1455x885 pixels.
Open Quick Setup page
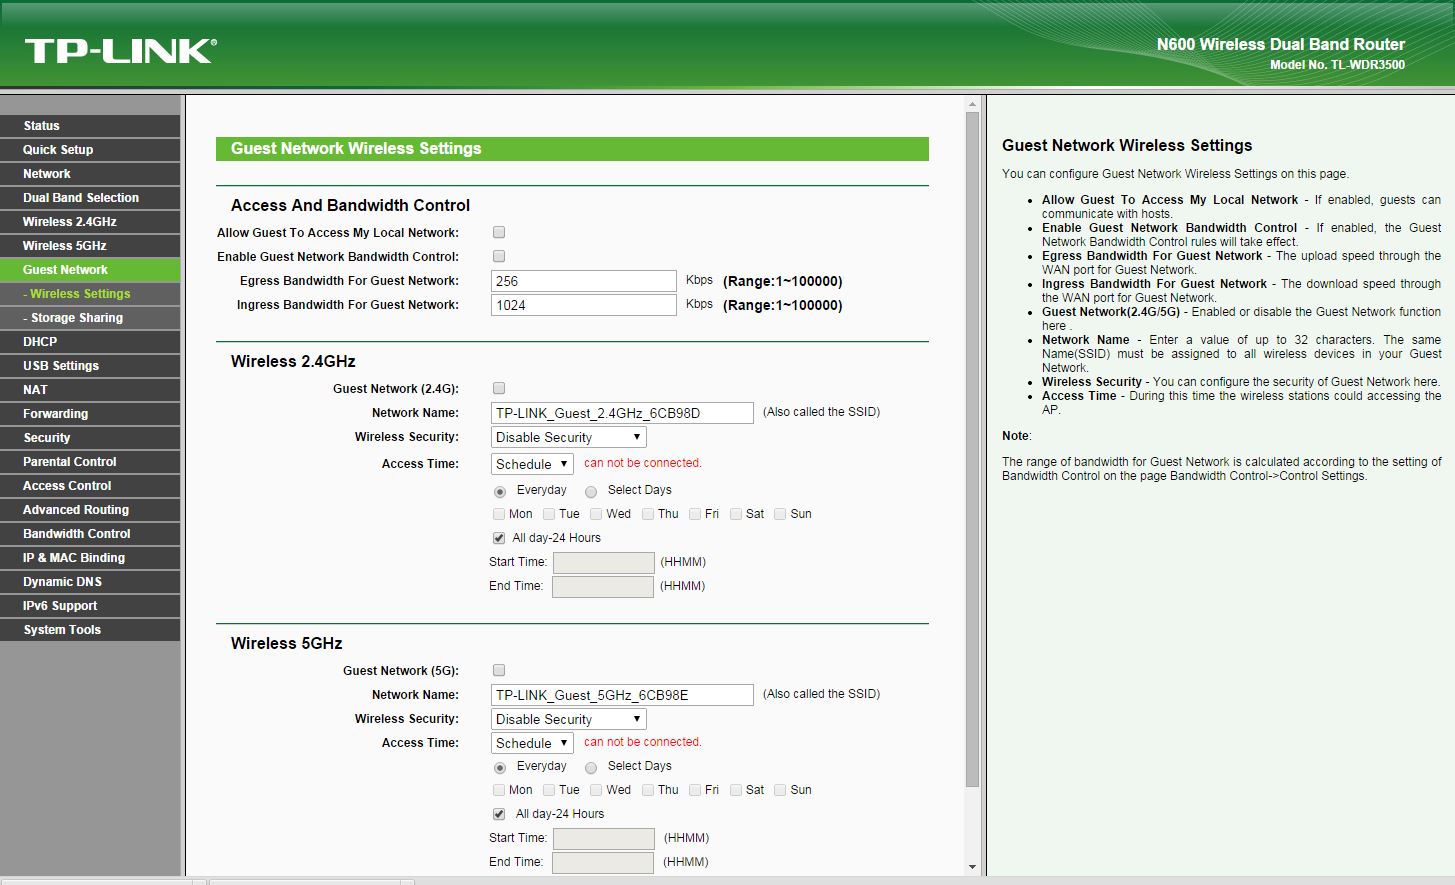point(90,150)
